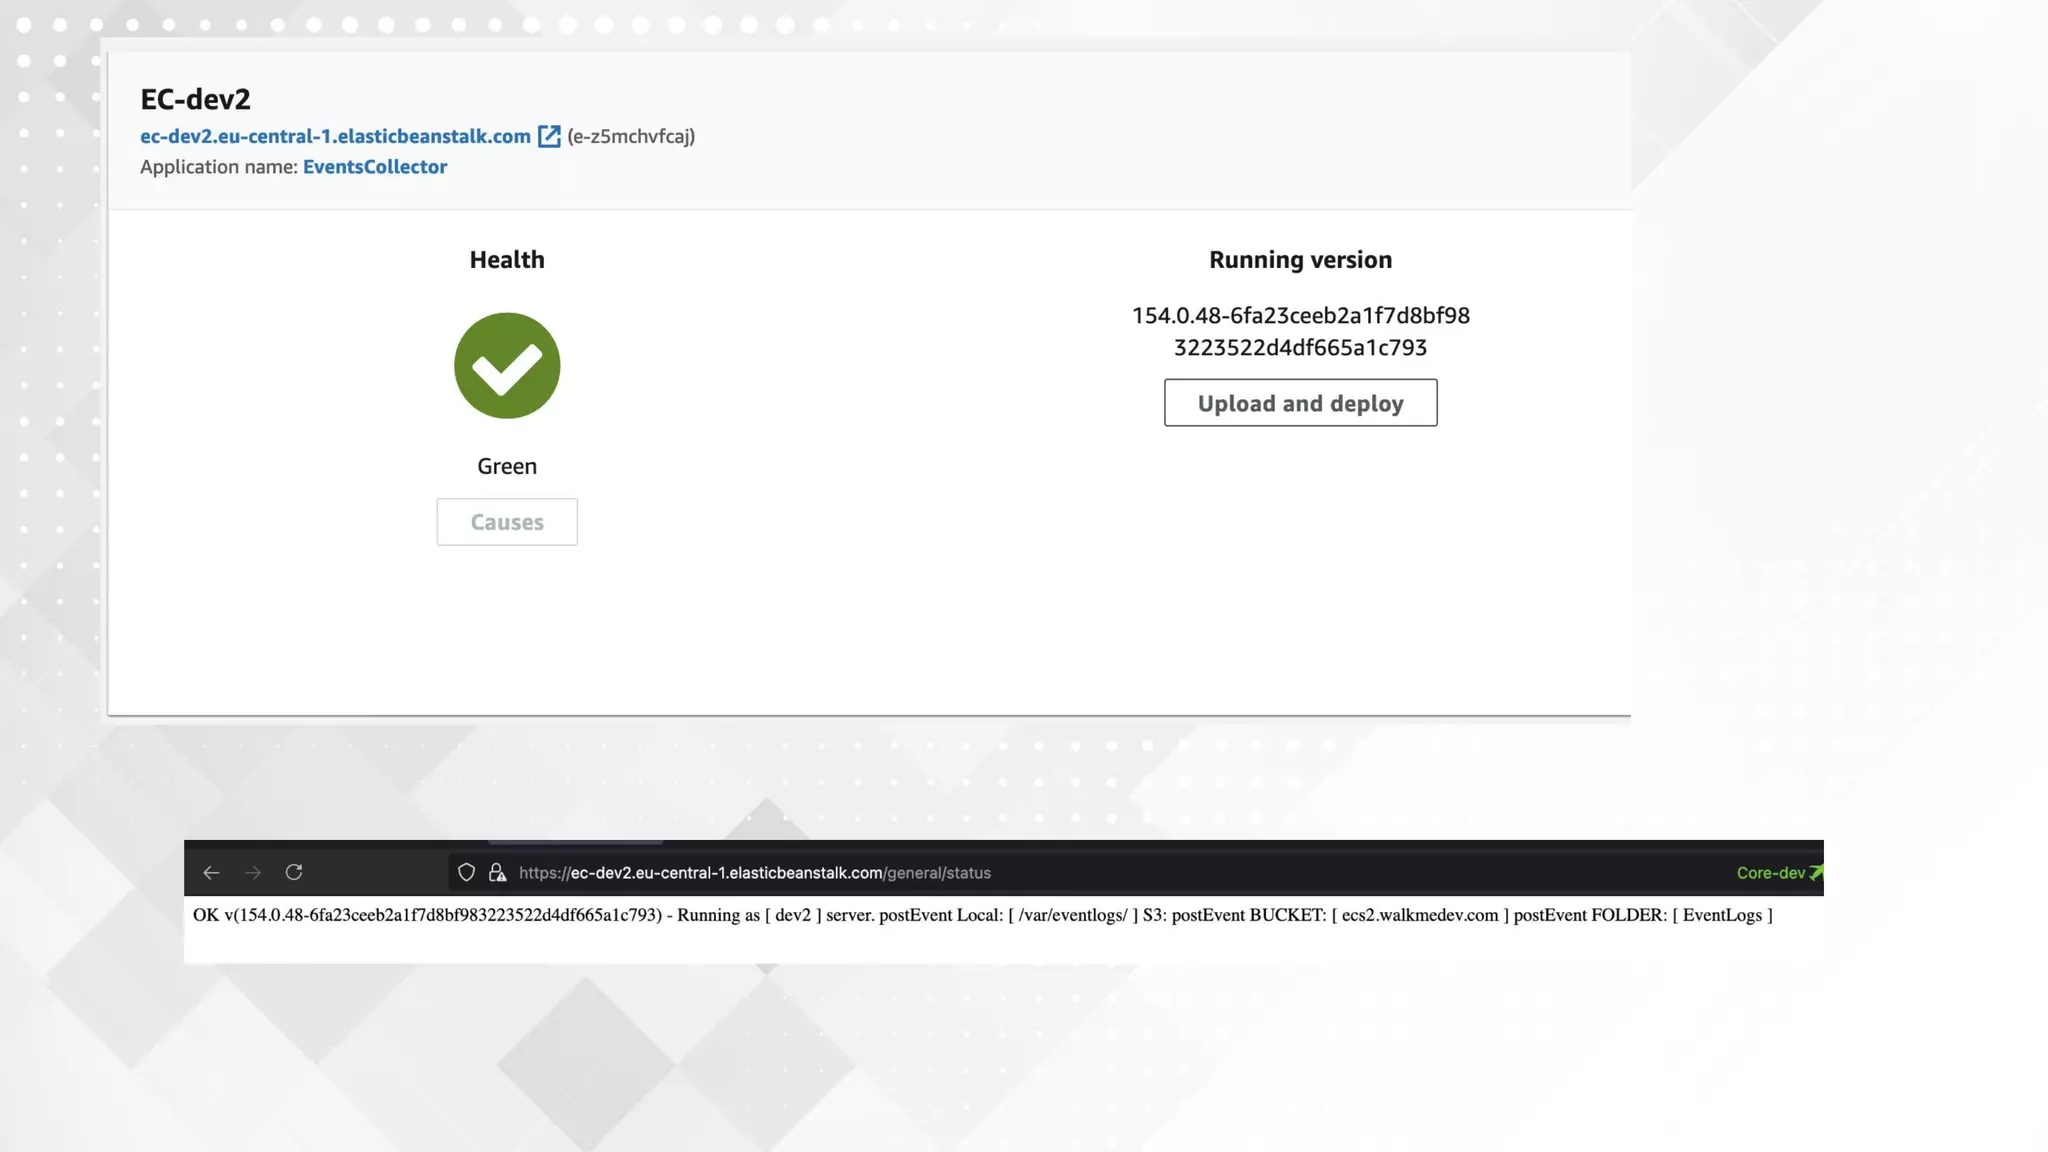Click the tracking protection shield icon
The height and width of the screenshot is (1152, 2048).
point(466,873)
